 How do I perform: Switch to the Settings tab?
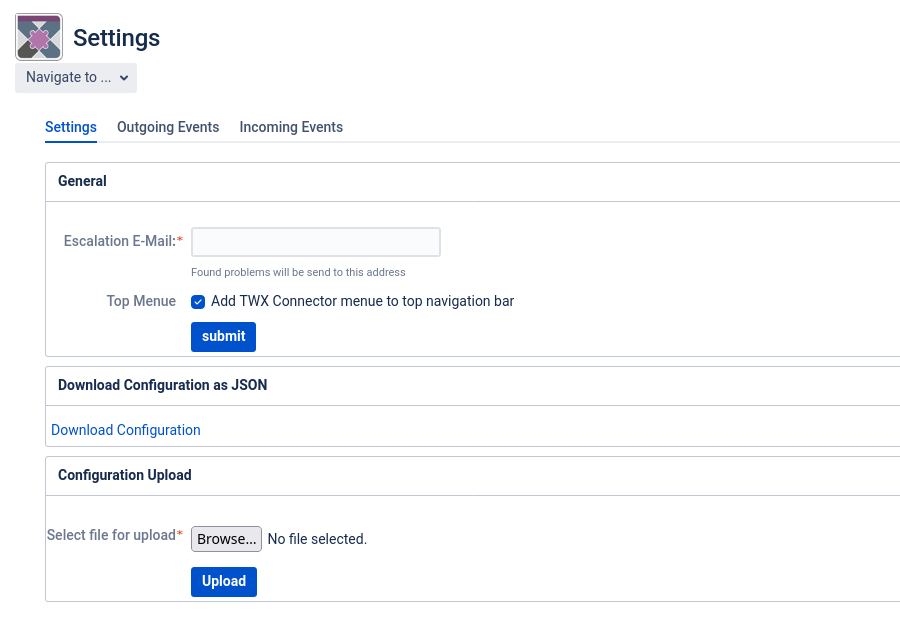[71, 127]
